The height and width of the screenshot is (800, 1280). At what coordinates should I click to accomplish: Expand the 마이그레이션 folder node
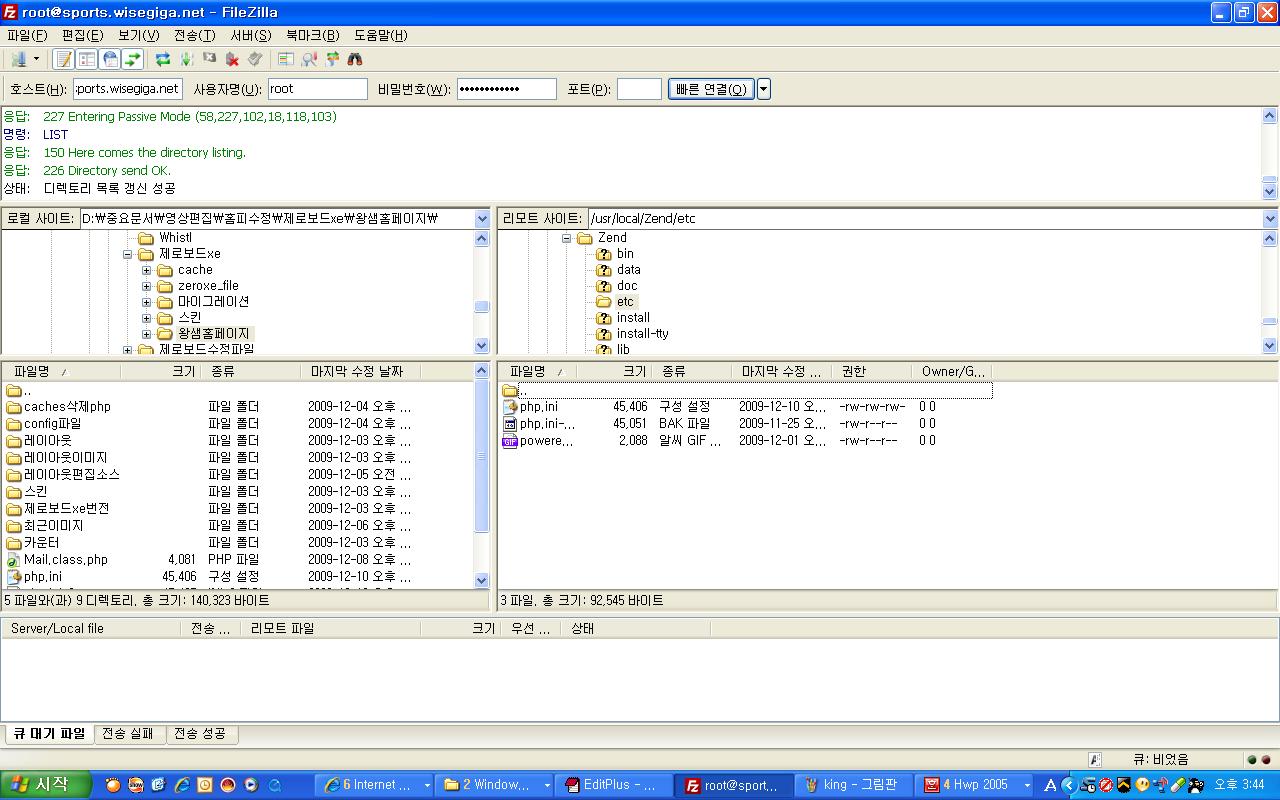click(146, 302)
